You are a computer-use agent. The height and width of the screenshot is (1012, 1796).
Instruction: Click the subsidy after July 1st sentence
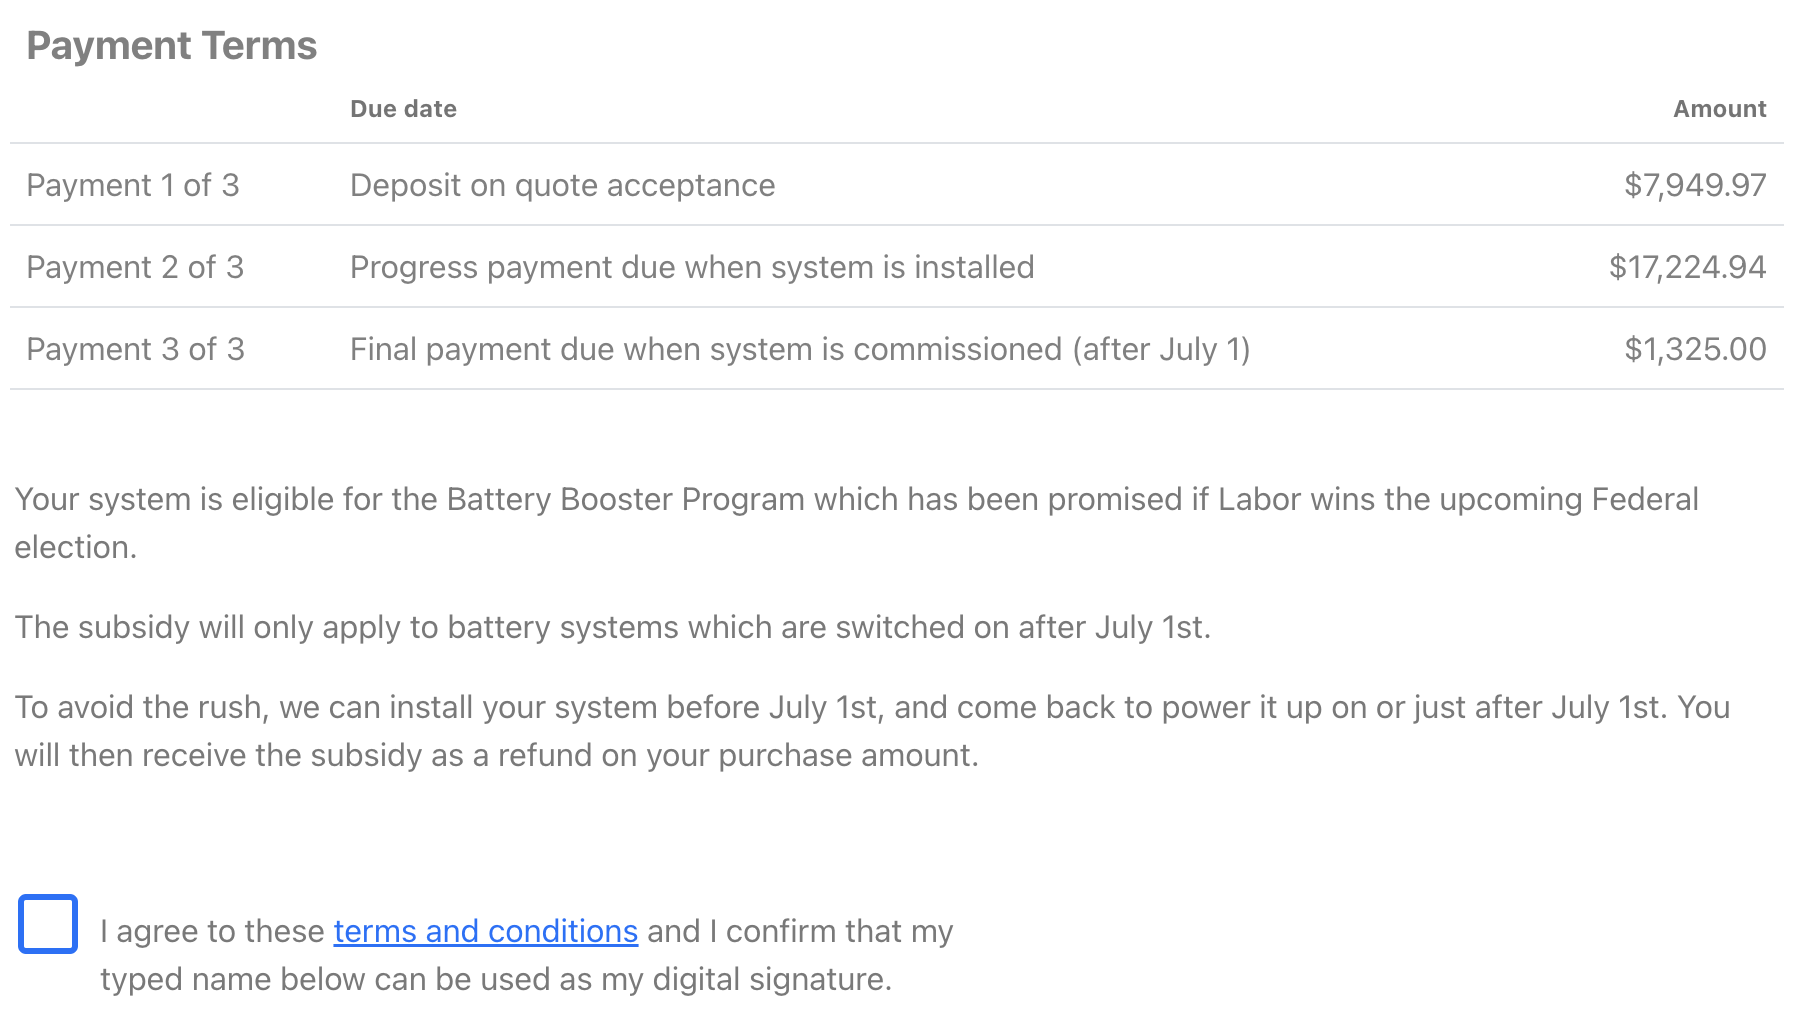pyautogui.click(x=612, y=627)
